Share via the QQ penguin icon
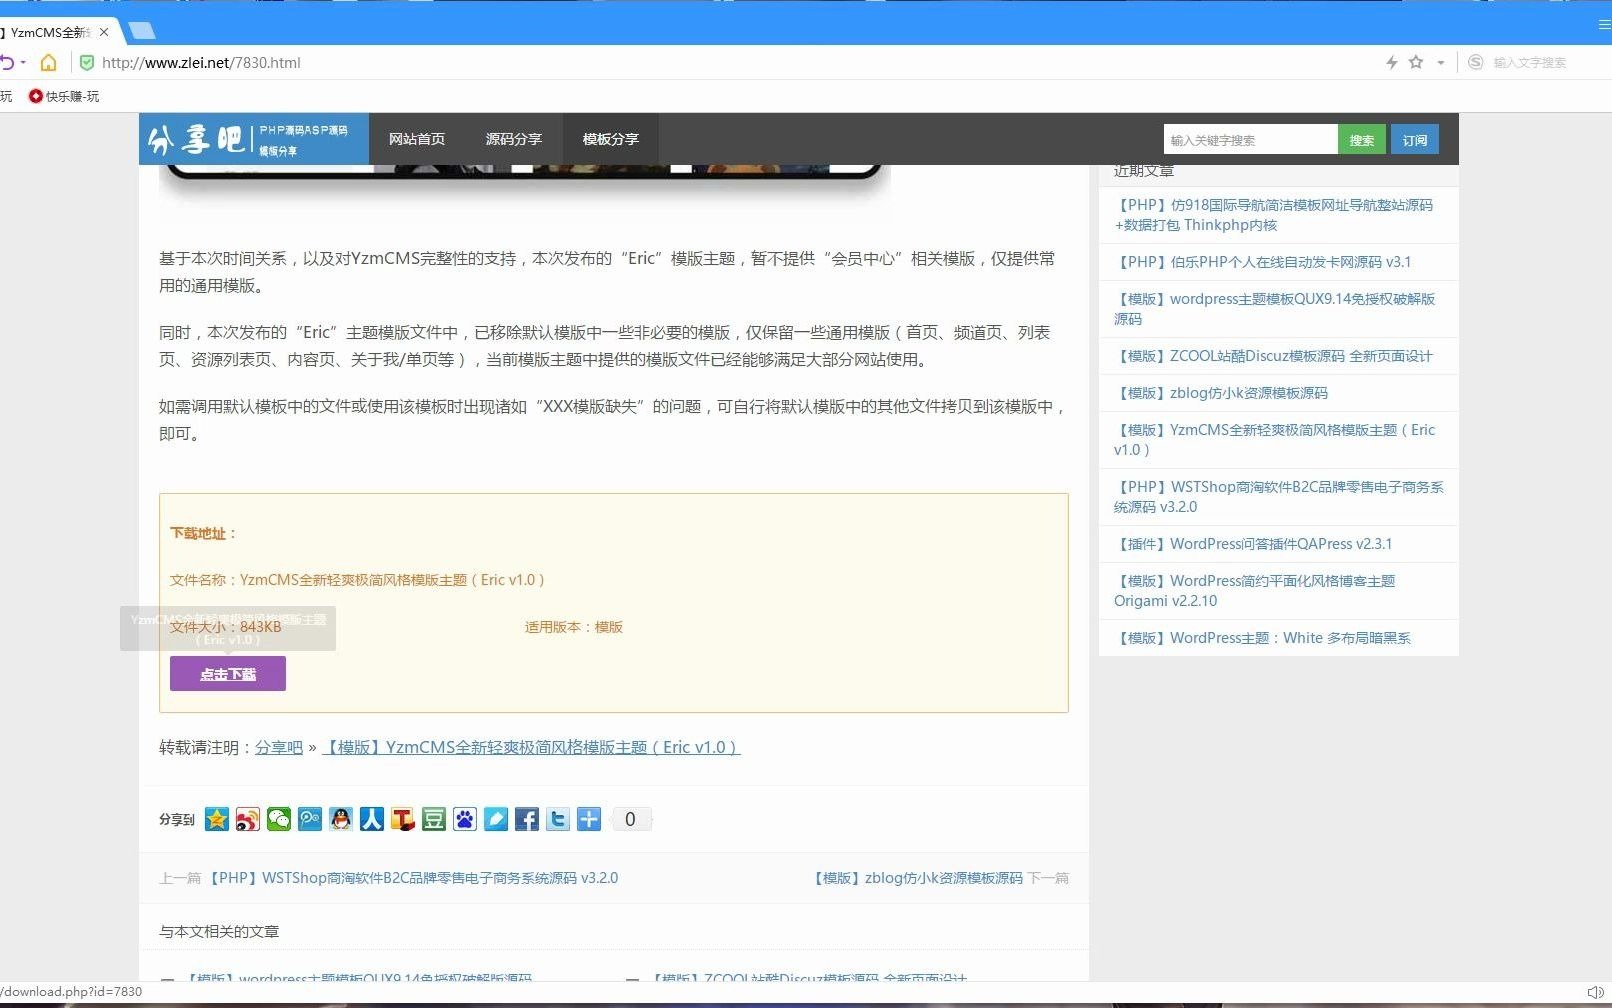The height and width of the screenshot is (1008, 1612). click(x=341, y=820)
